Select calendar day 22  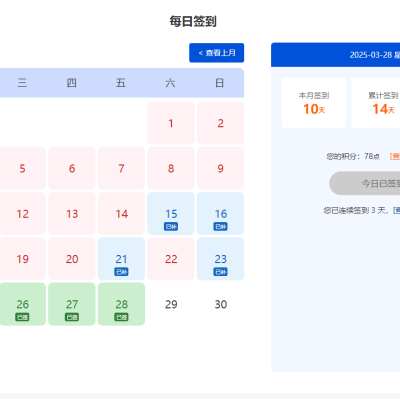point(171,259)
